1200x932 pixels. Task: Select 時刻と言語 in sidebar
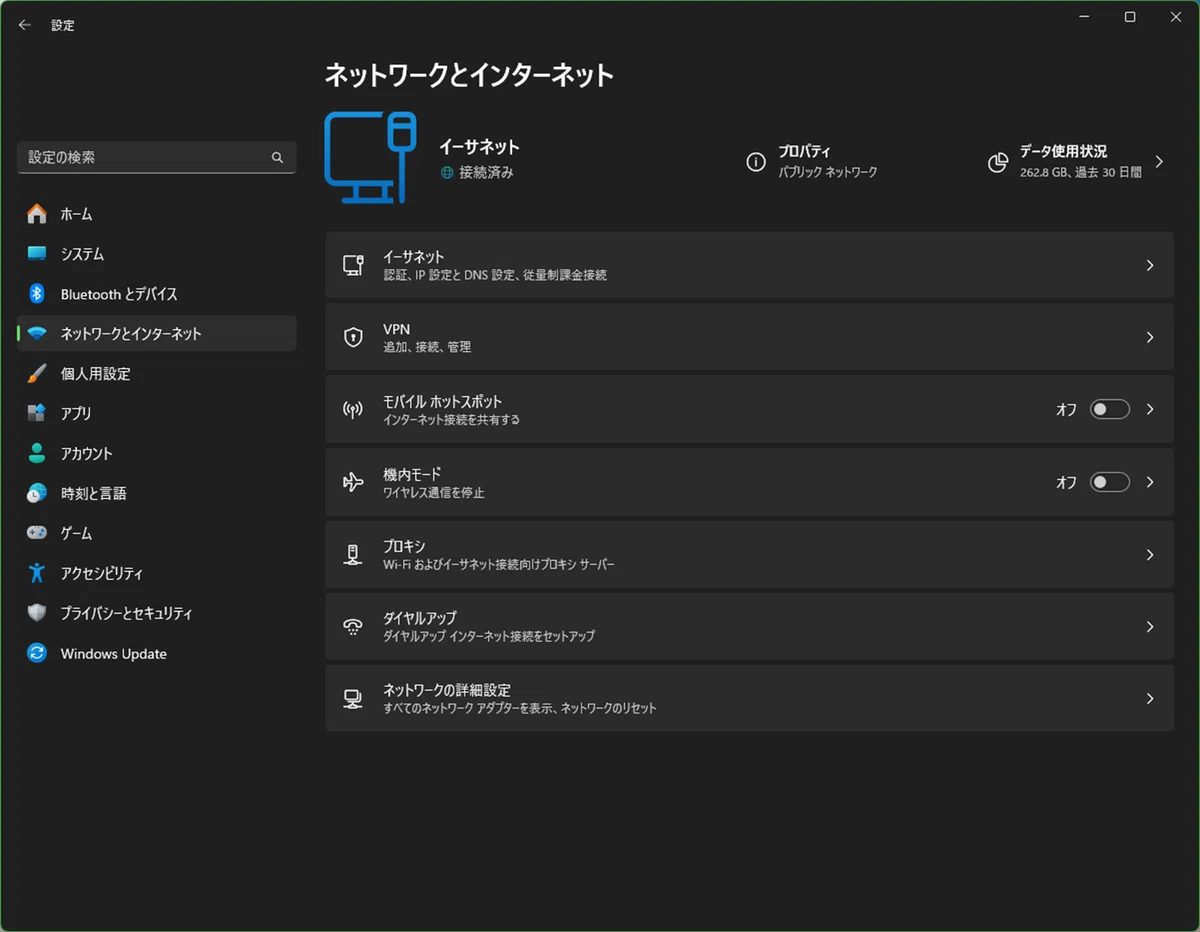[157, 493]
